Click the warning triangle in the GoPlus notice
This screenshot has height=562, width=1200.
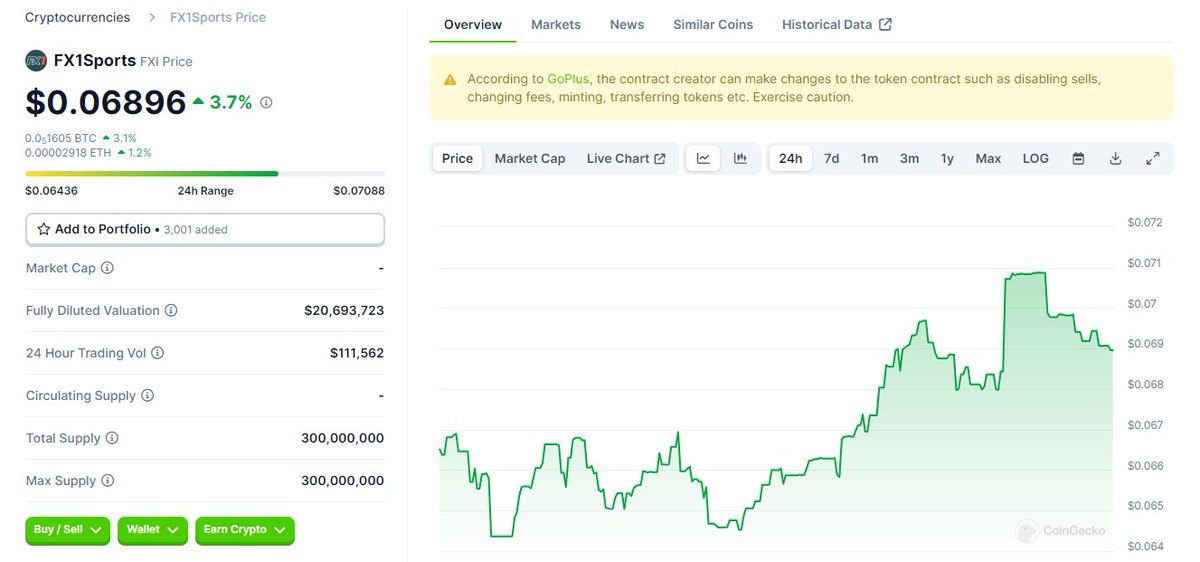tap(450, 79)
